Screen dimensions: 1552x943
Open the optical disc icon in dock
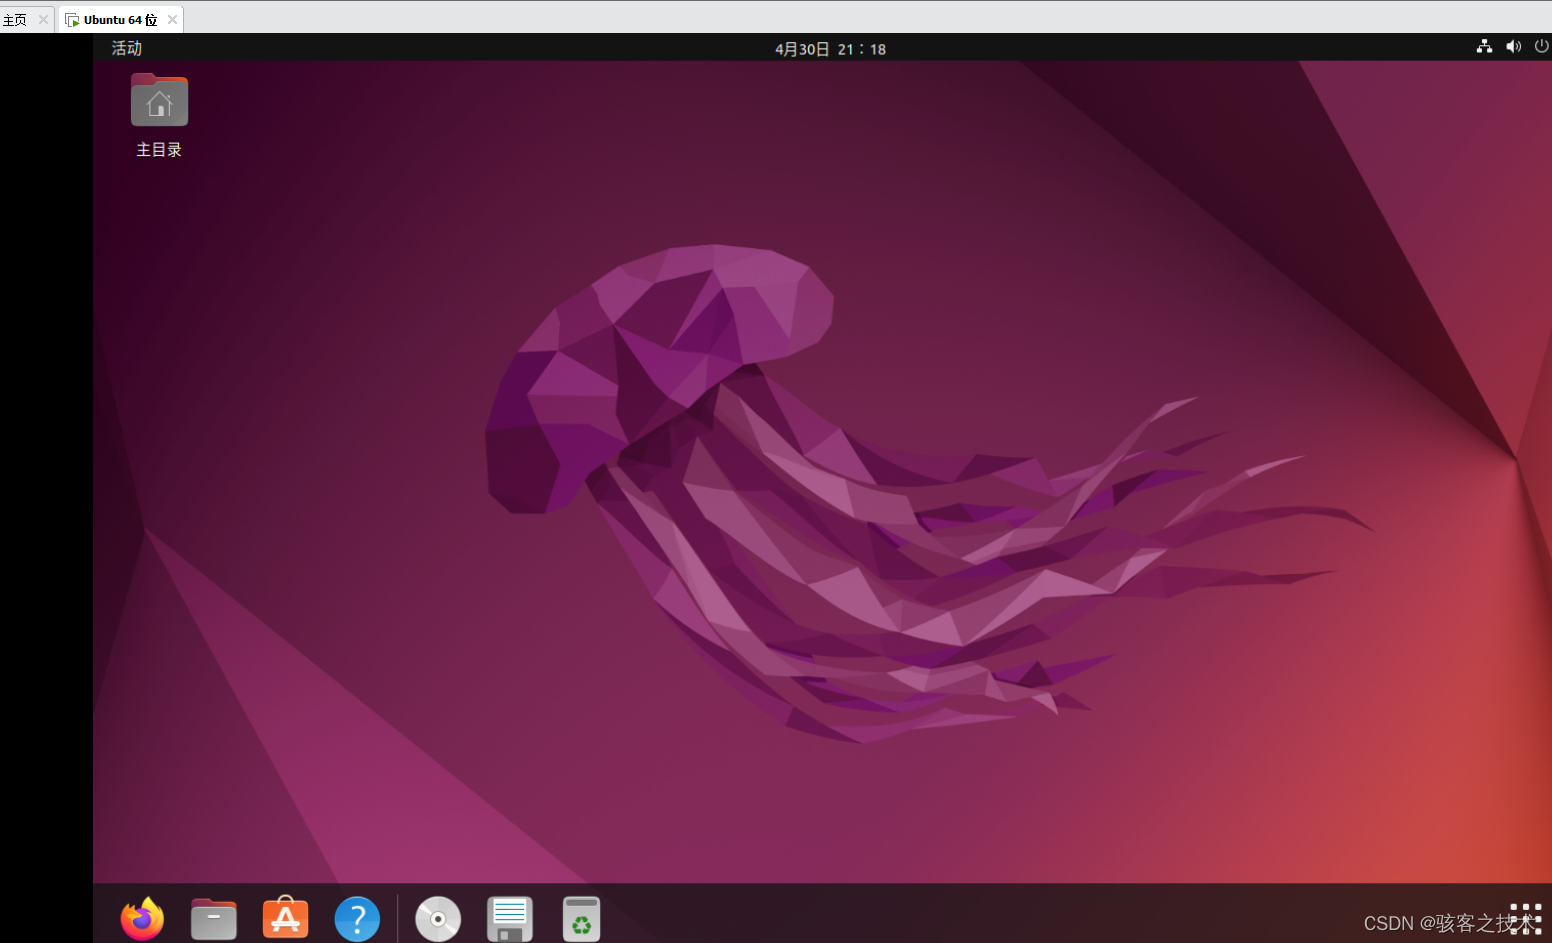(x=438, y=919)
